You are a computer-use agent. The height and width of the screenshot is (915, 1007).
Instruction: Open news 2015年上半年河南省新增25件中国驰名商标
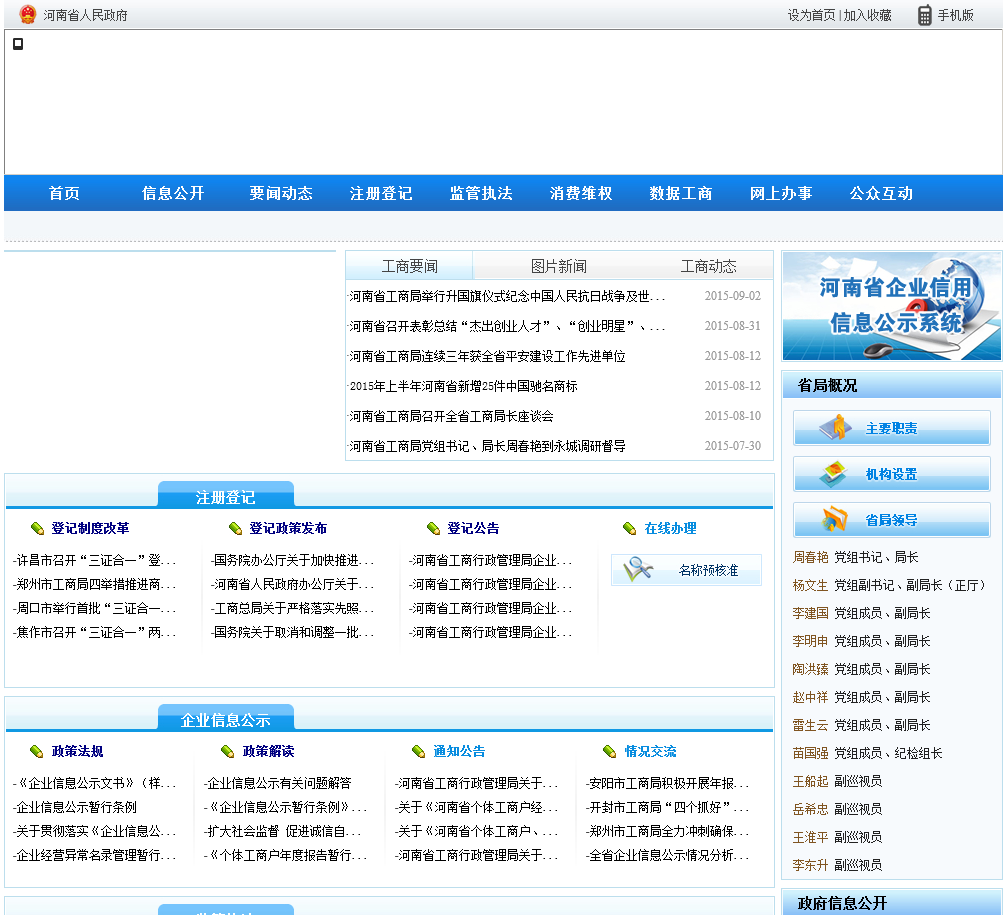tap(463, 386)
